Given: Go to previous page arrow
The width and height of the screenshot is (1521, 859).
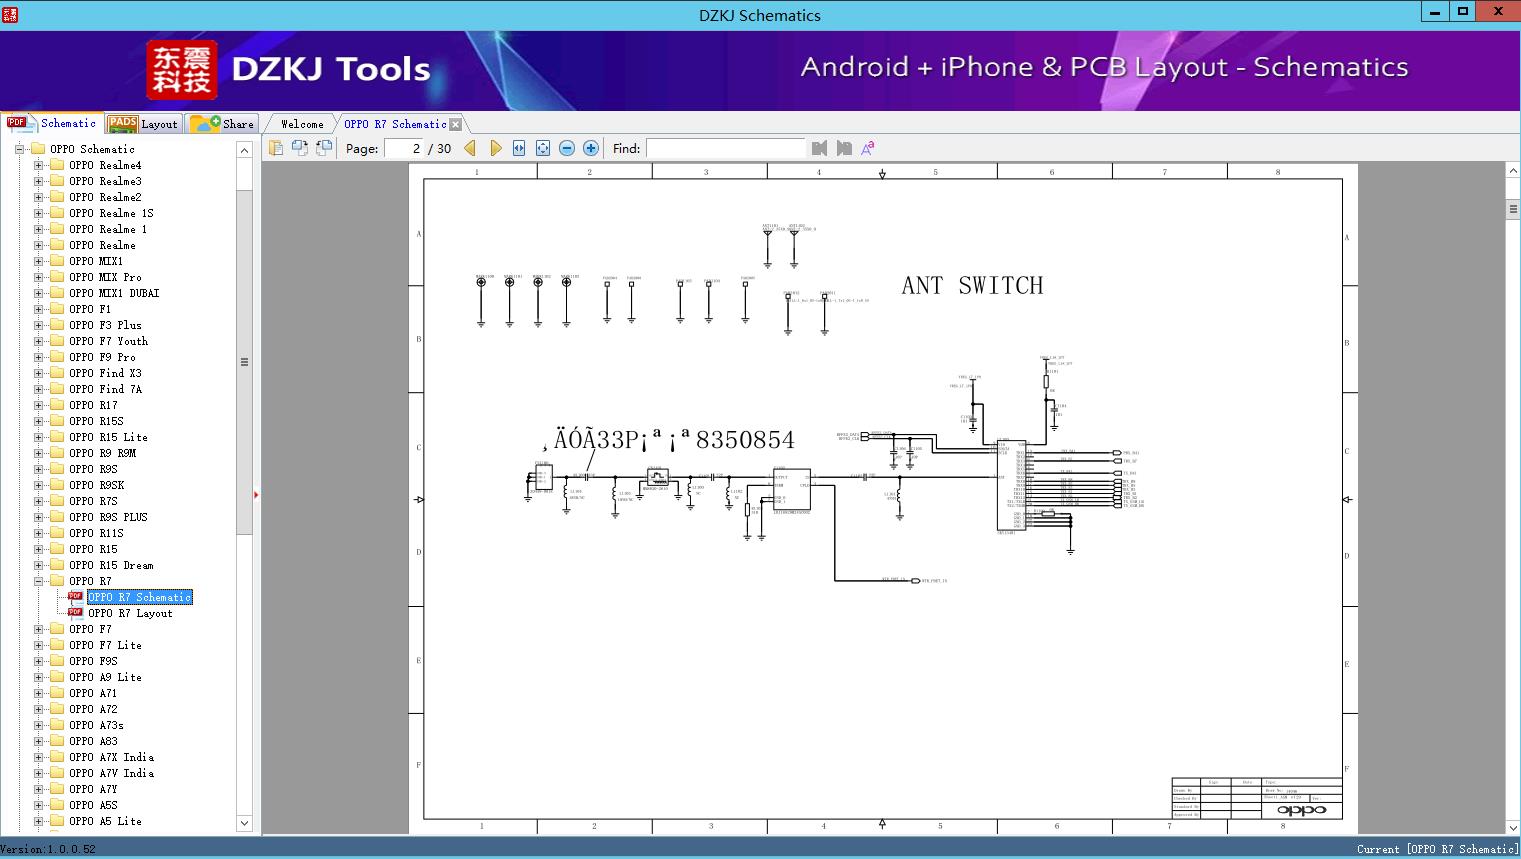Looking at the screenshot, I should [x=470, y=148].
